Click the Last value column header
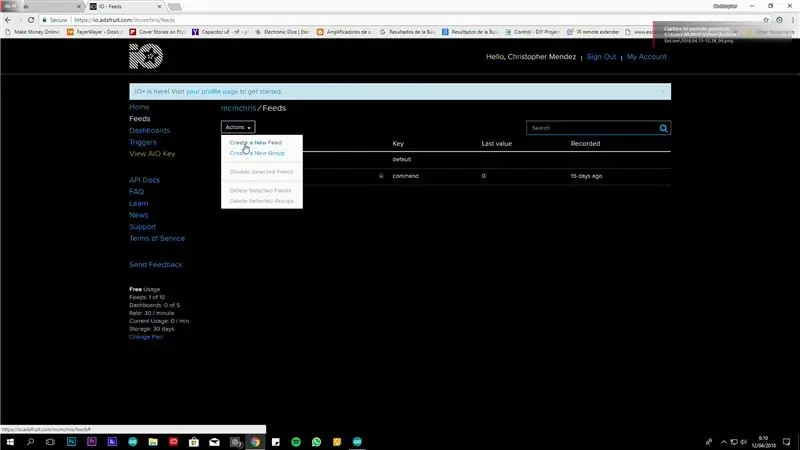The height and width of the screenshot is (450, 800). click(x=496, y=144)
